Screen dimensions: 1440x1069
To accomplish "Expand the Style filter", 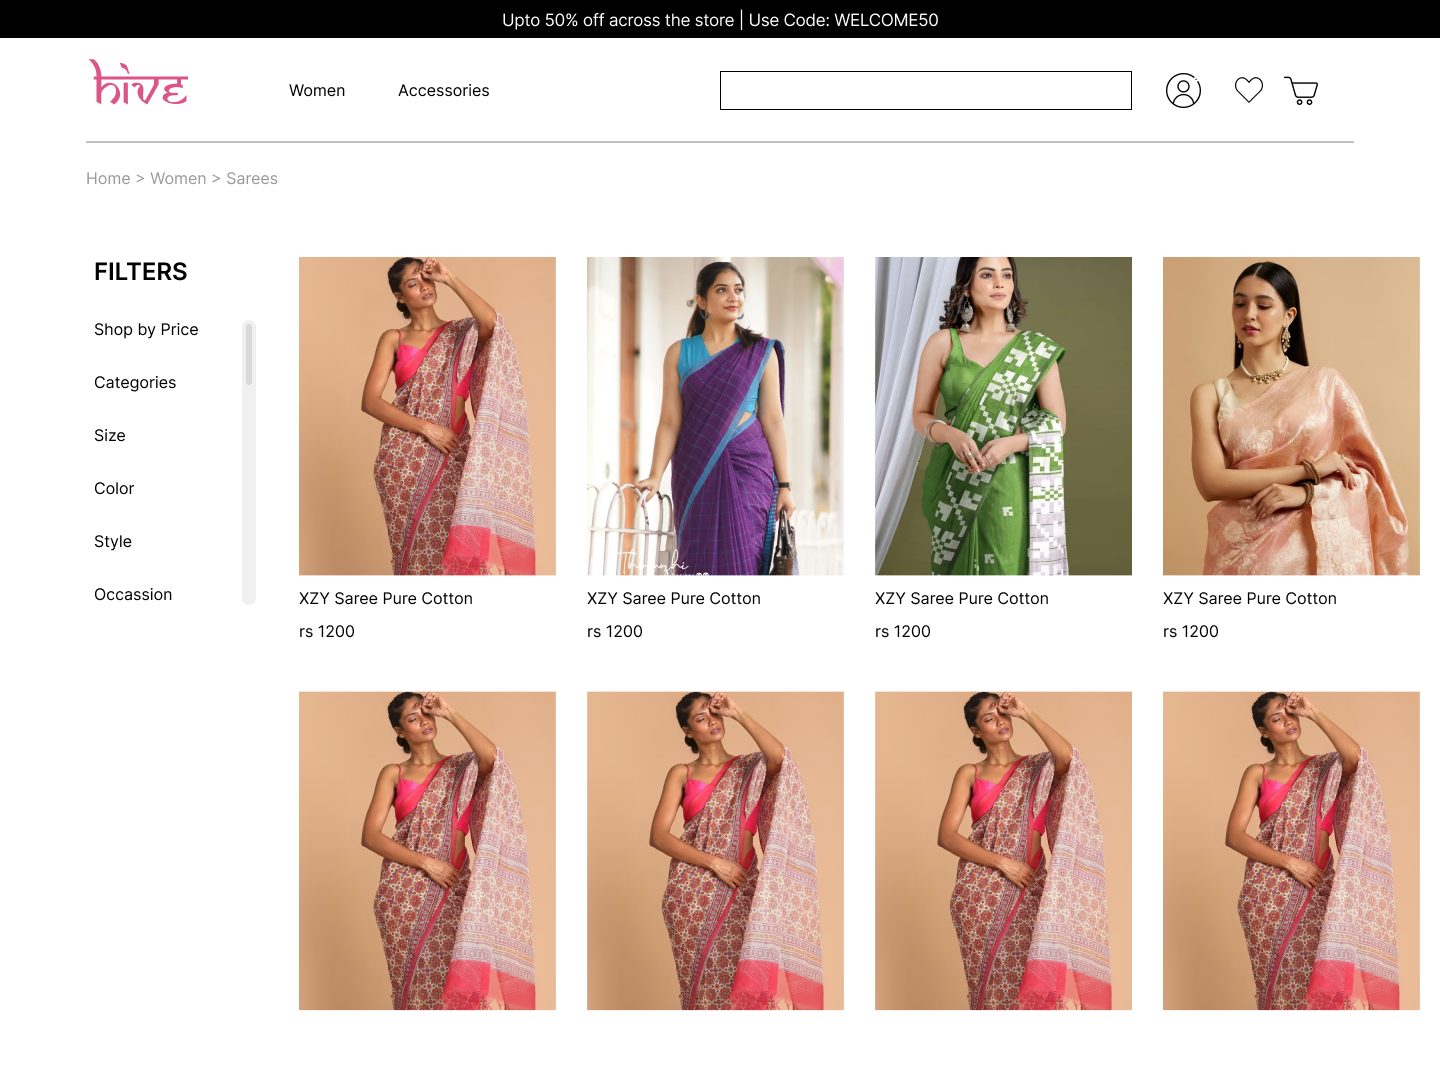I will coord(113,541).
